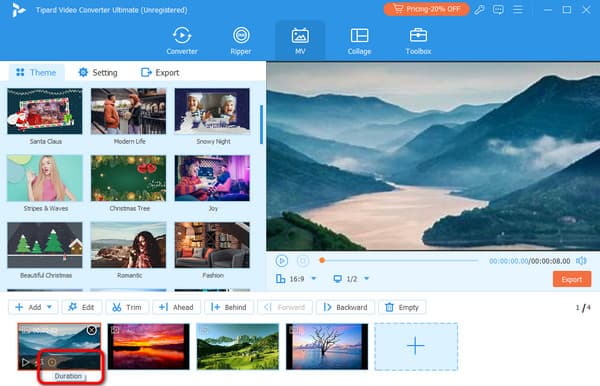This screenshot has height=386, width=600.
Task: Expand the 16:9 aspect ratio dropdown
Action: 314,279
